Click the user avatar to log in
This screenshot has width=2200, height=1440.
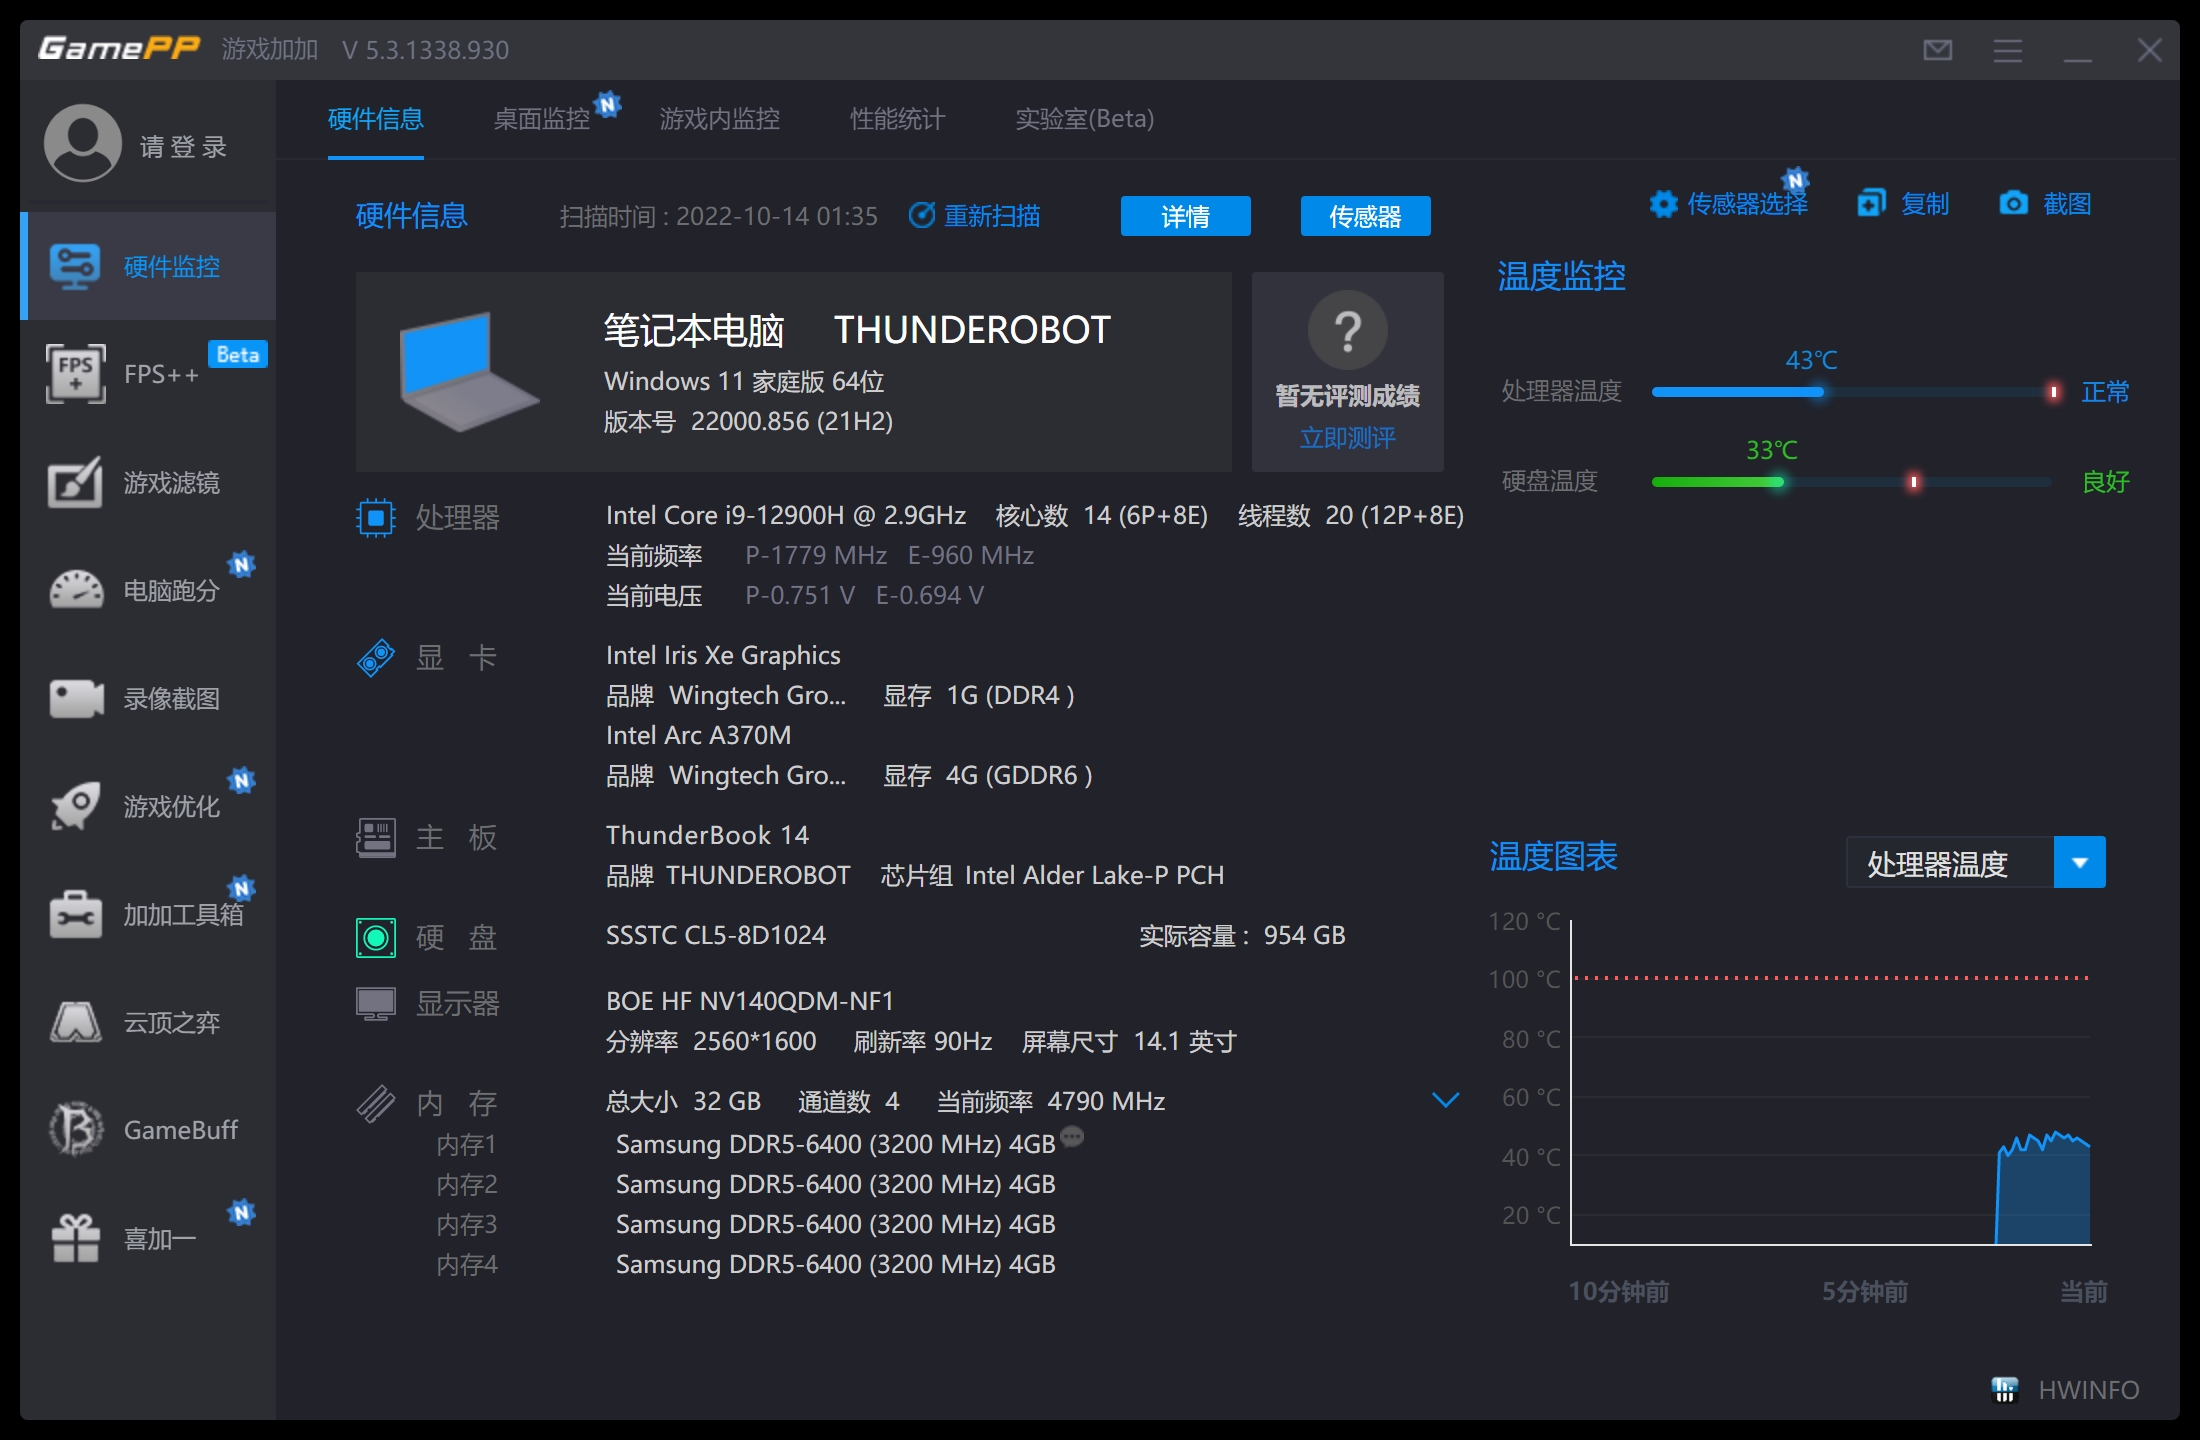click(83, 143)
